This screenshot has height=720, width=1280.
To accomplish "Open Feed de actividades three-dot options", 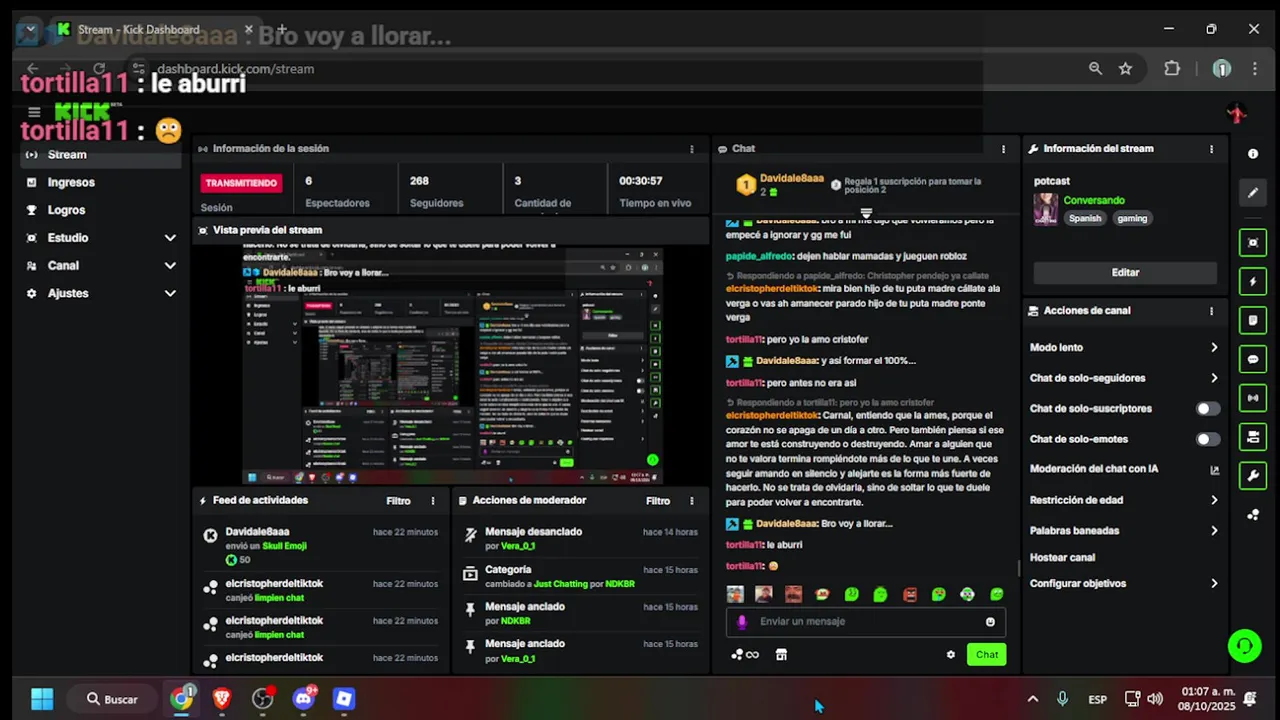I will [433, 501].
